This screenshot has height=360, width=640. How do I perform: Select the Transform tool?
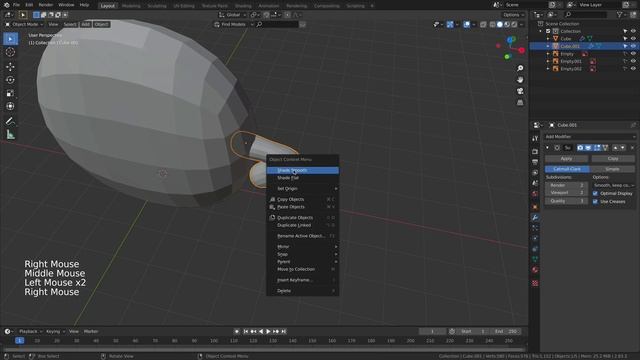pyautogui.click(x=10, y=106)
